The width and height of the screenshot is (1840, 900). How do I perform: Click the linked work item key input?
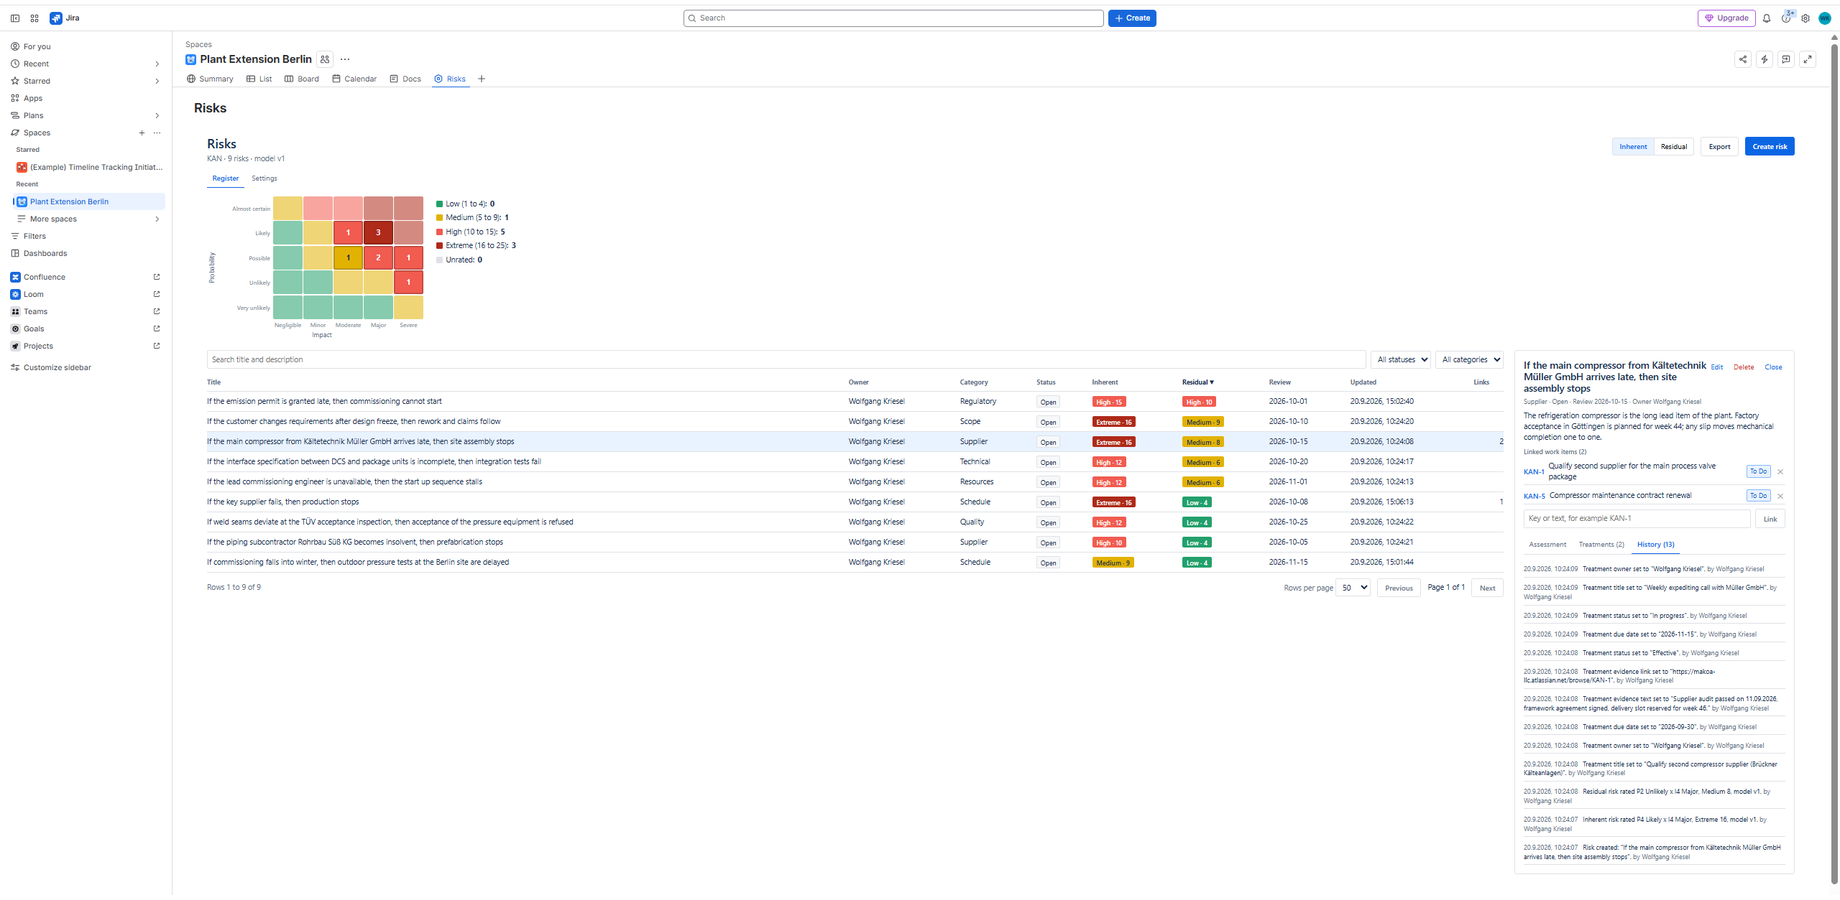(x=1637, y=519)
